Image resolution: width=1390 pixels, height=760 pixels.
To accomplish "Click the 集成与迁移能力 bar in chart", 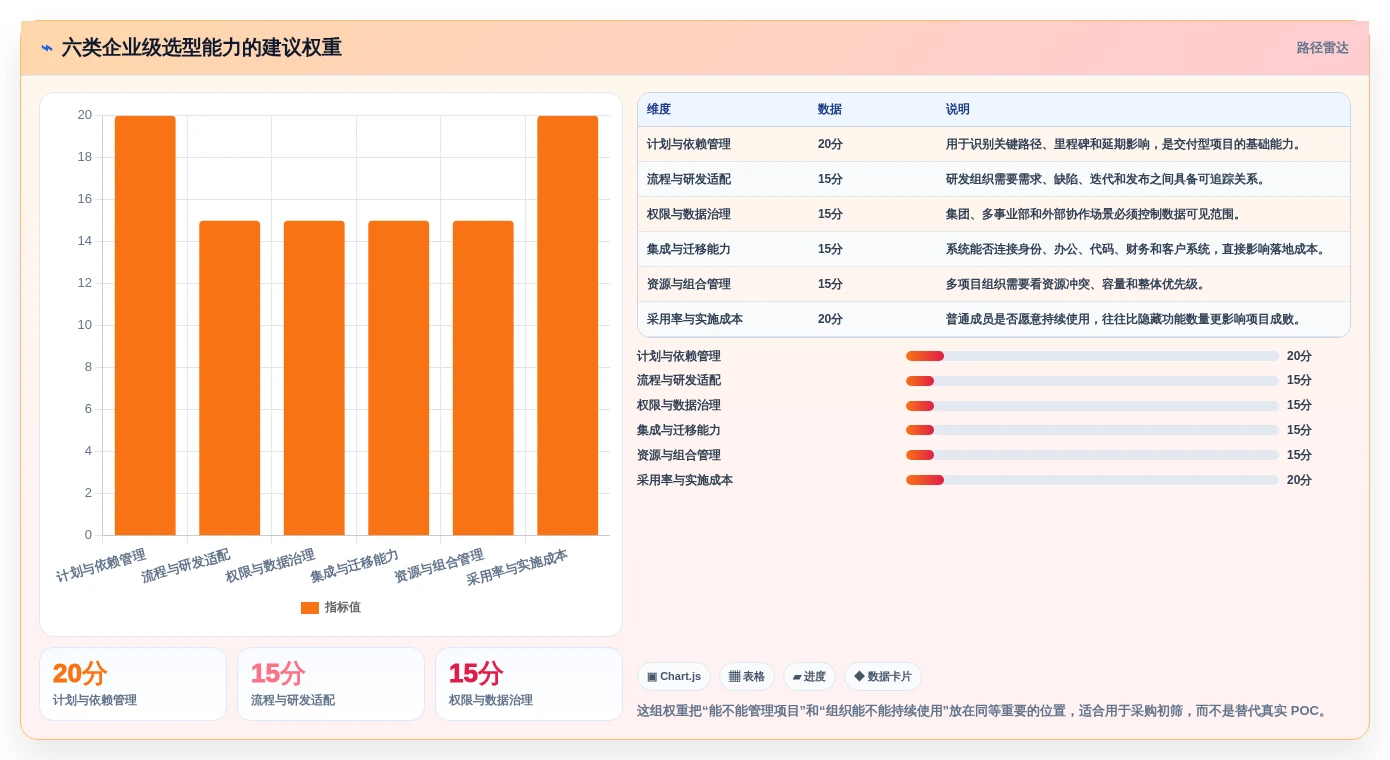I will [399, 378].
